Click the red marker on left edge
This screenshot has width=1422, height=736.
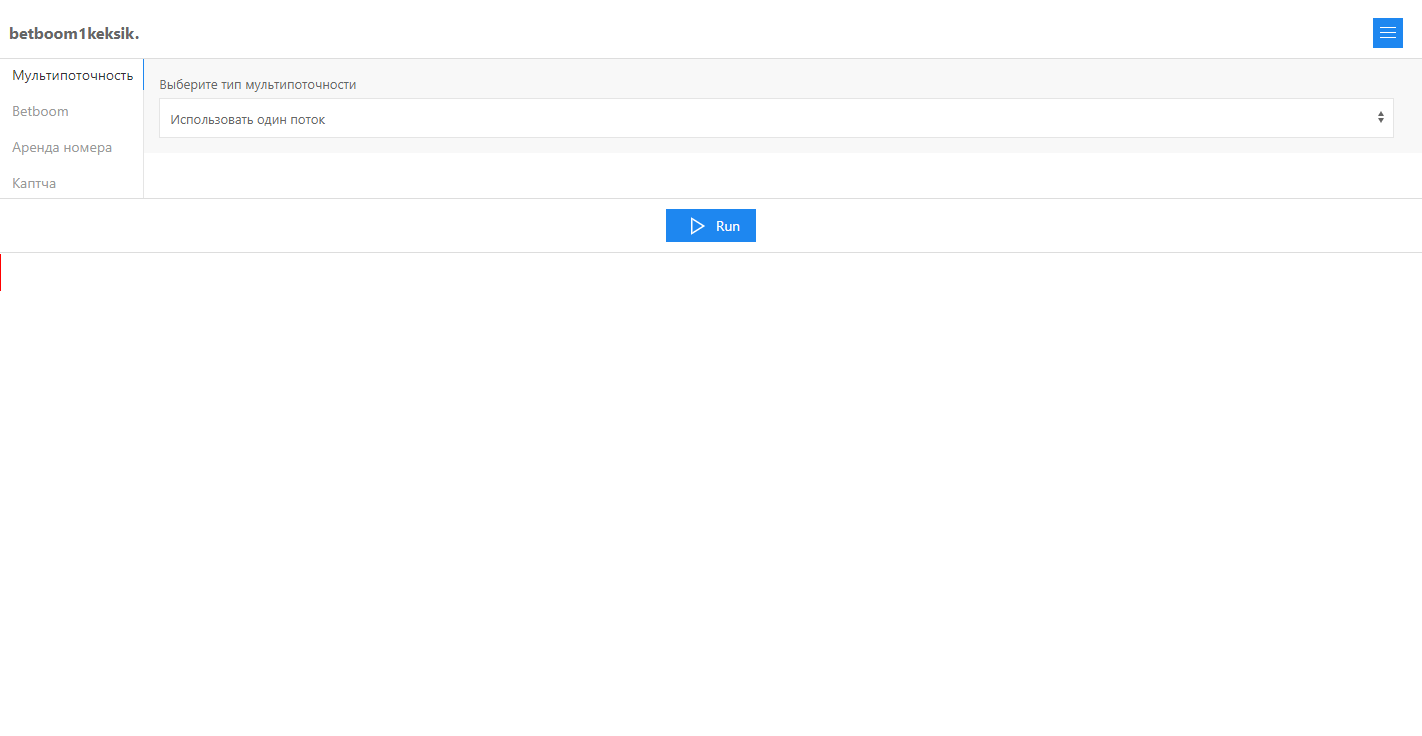[1, 272]
